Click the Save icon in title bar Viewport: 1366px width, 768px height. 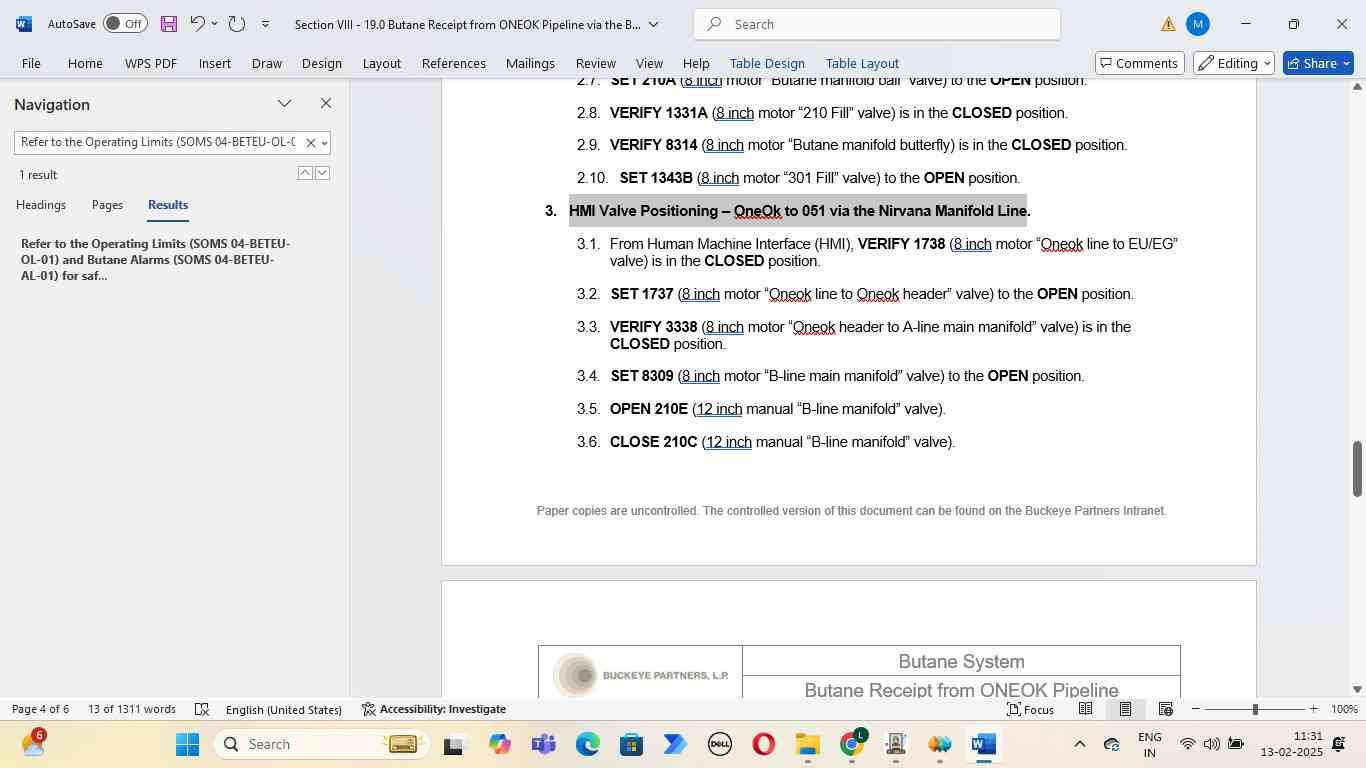169,24
